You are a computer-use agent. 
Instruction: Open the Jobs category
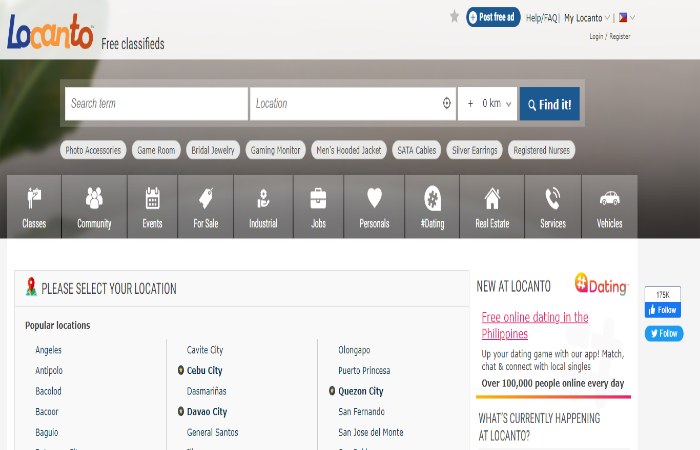pyautogui.click(x=318, y=207)
